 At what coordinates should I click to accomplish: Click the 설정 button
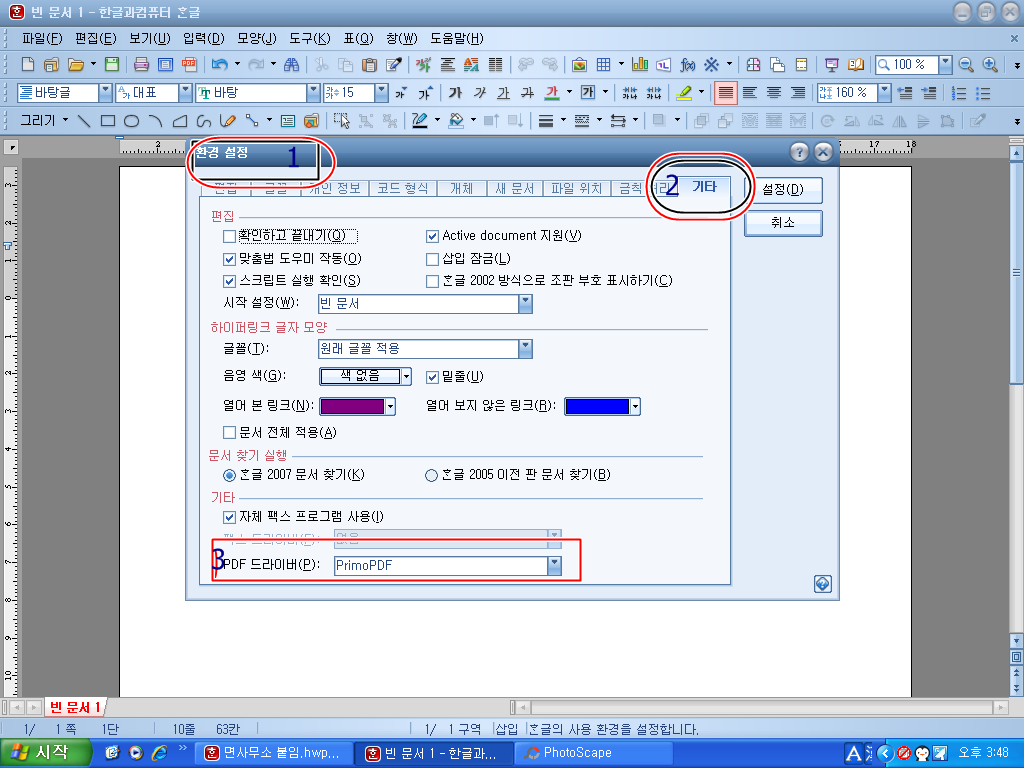coord(782,190)
